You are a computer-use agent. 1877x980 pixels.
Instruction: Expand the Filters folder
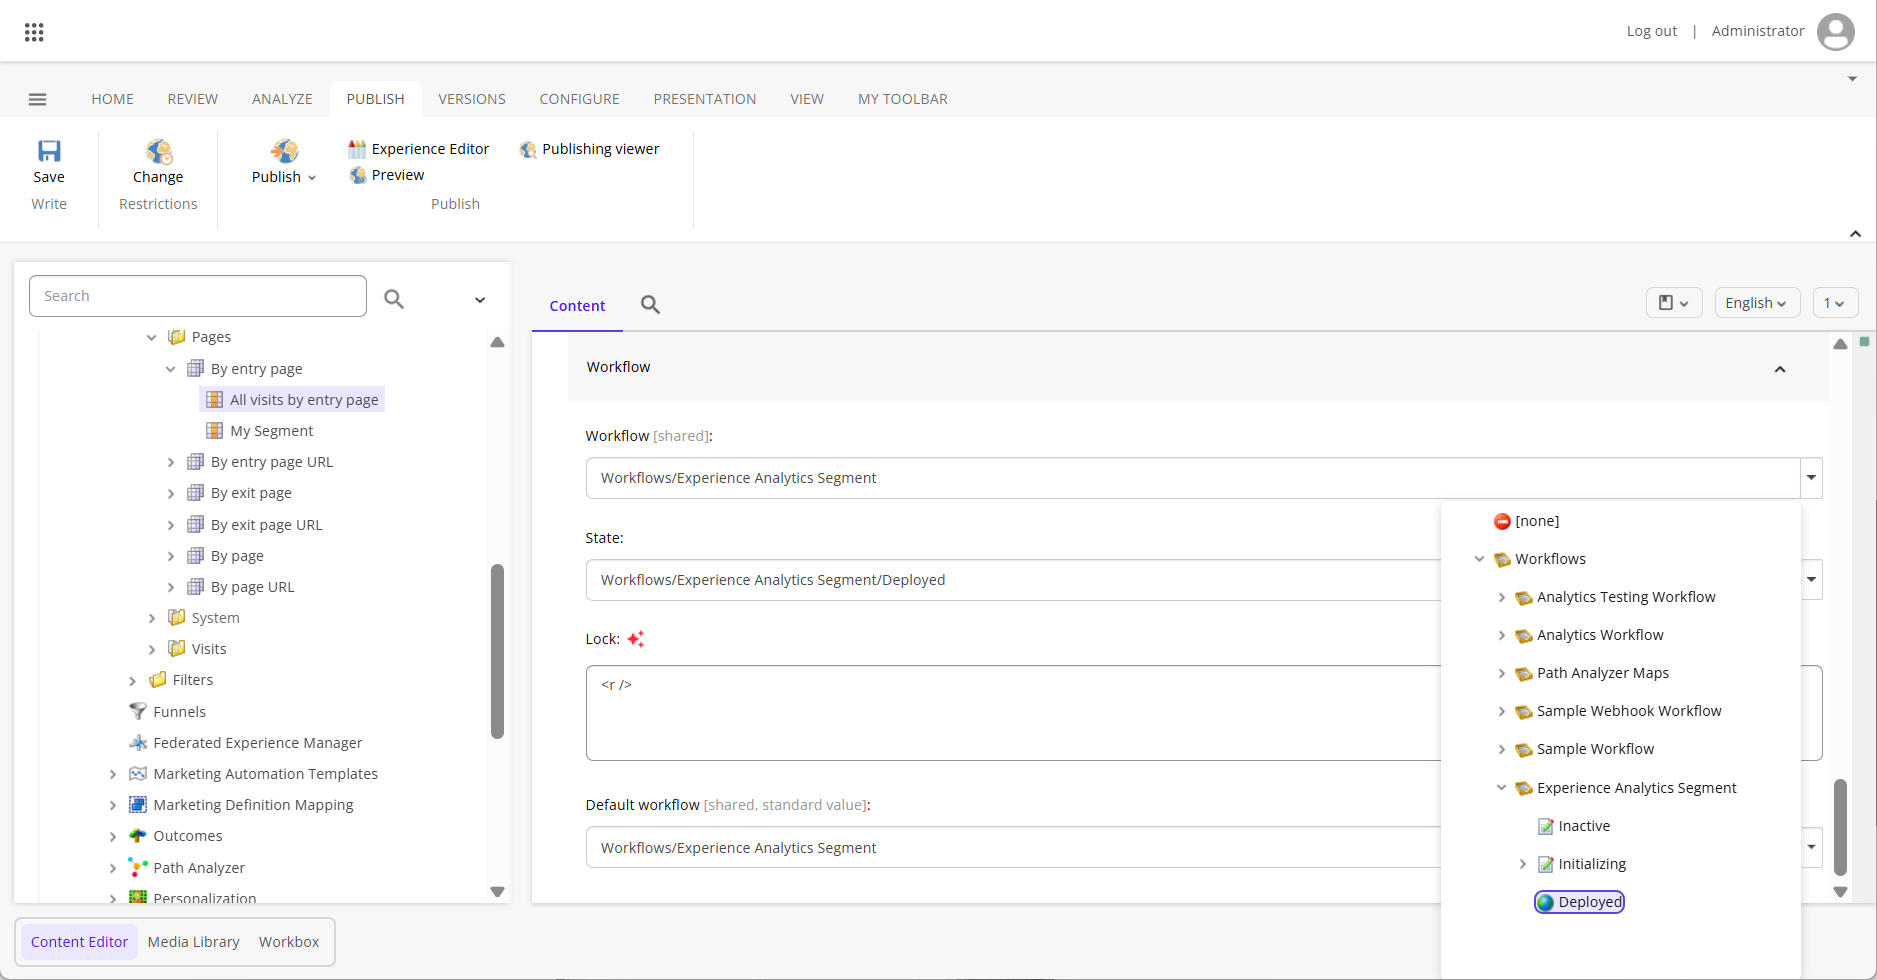[133, 681]
